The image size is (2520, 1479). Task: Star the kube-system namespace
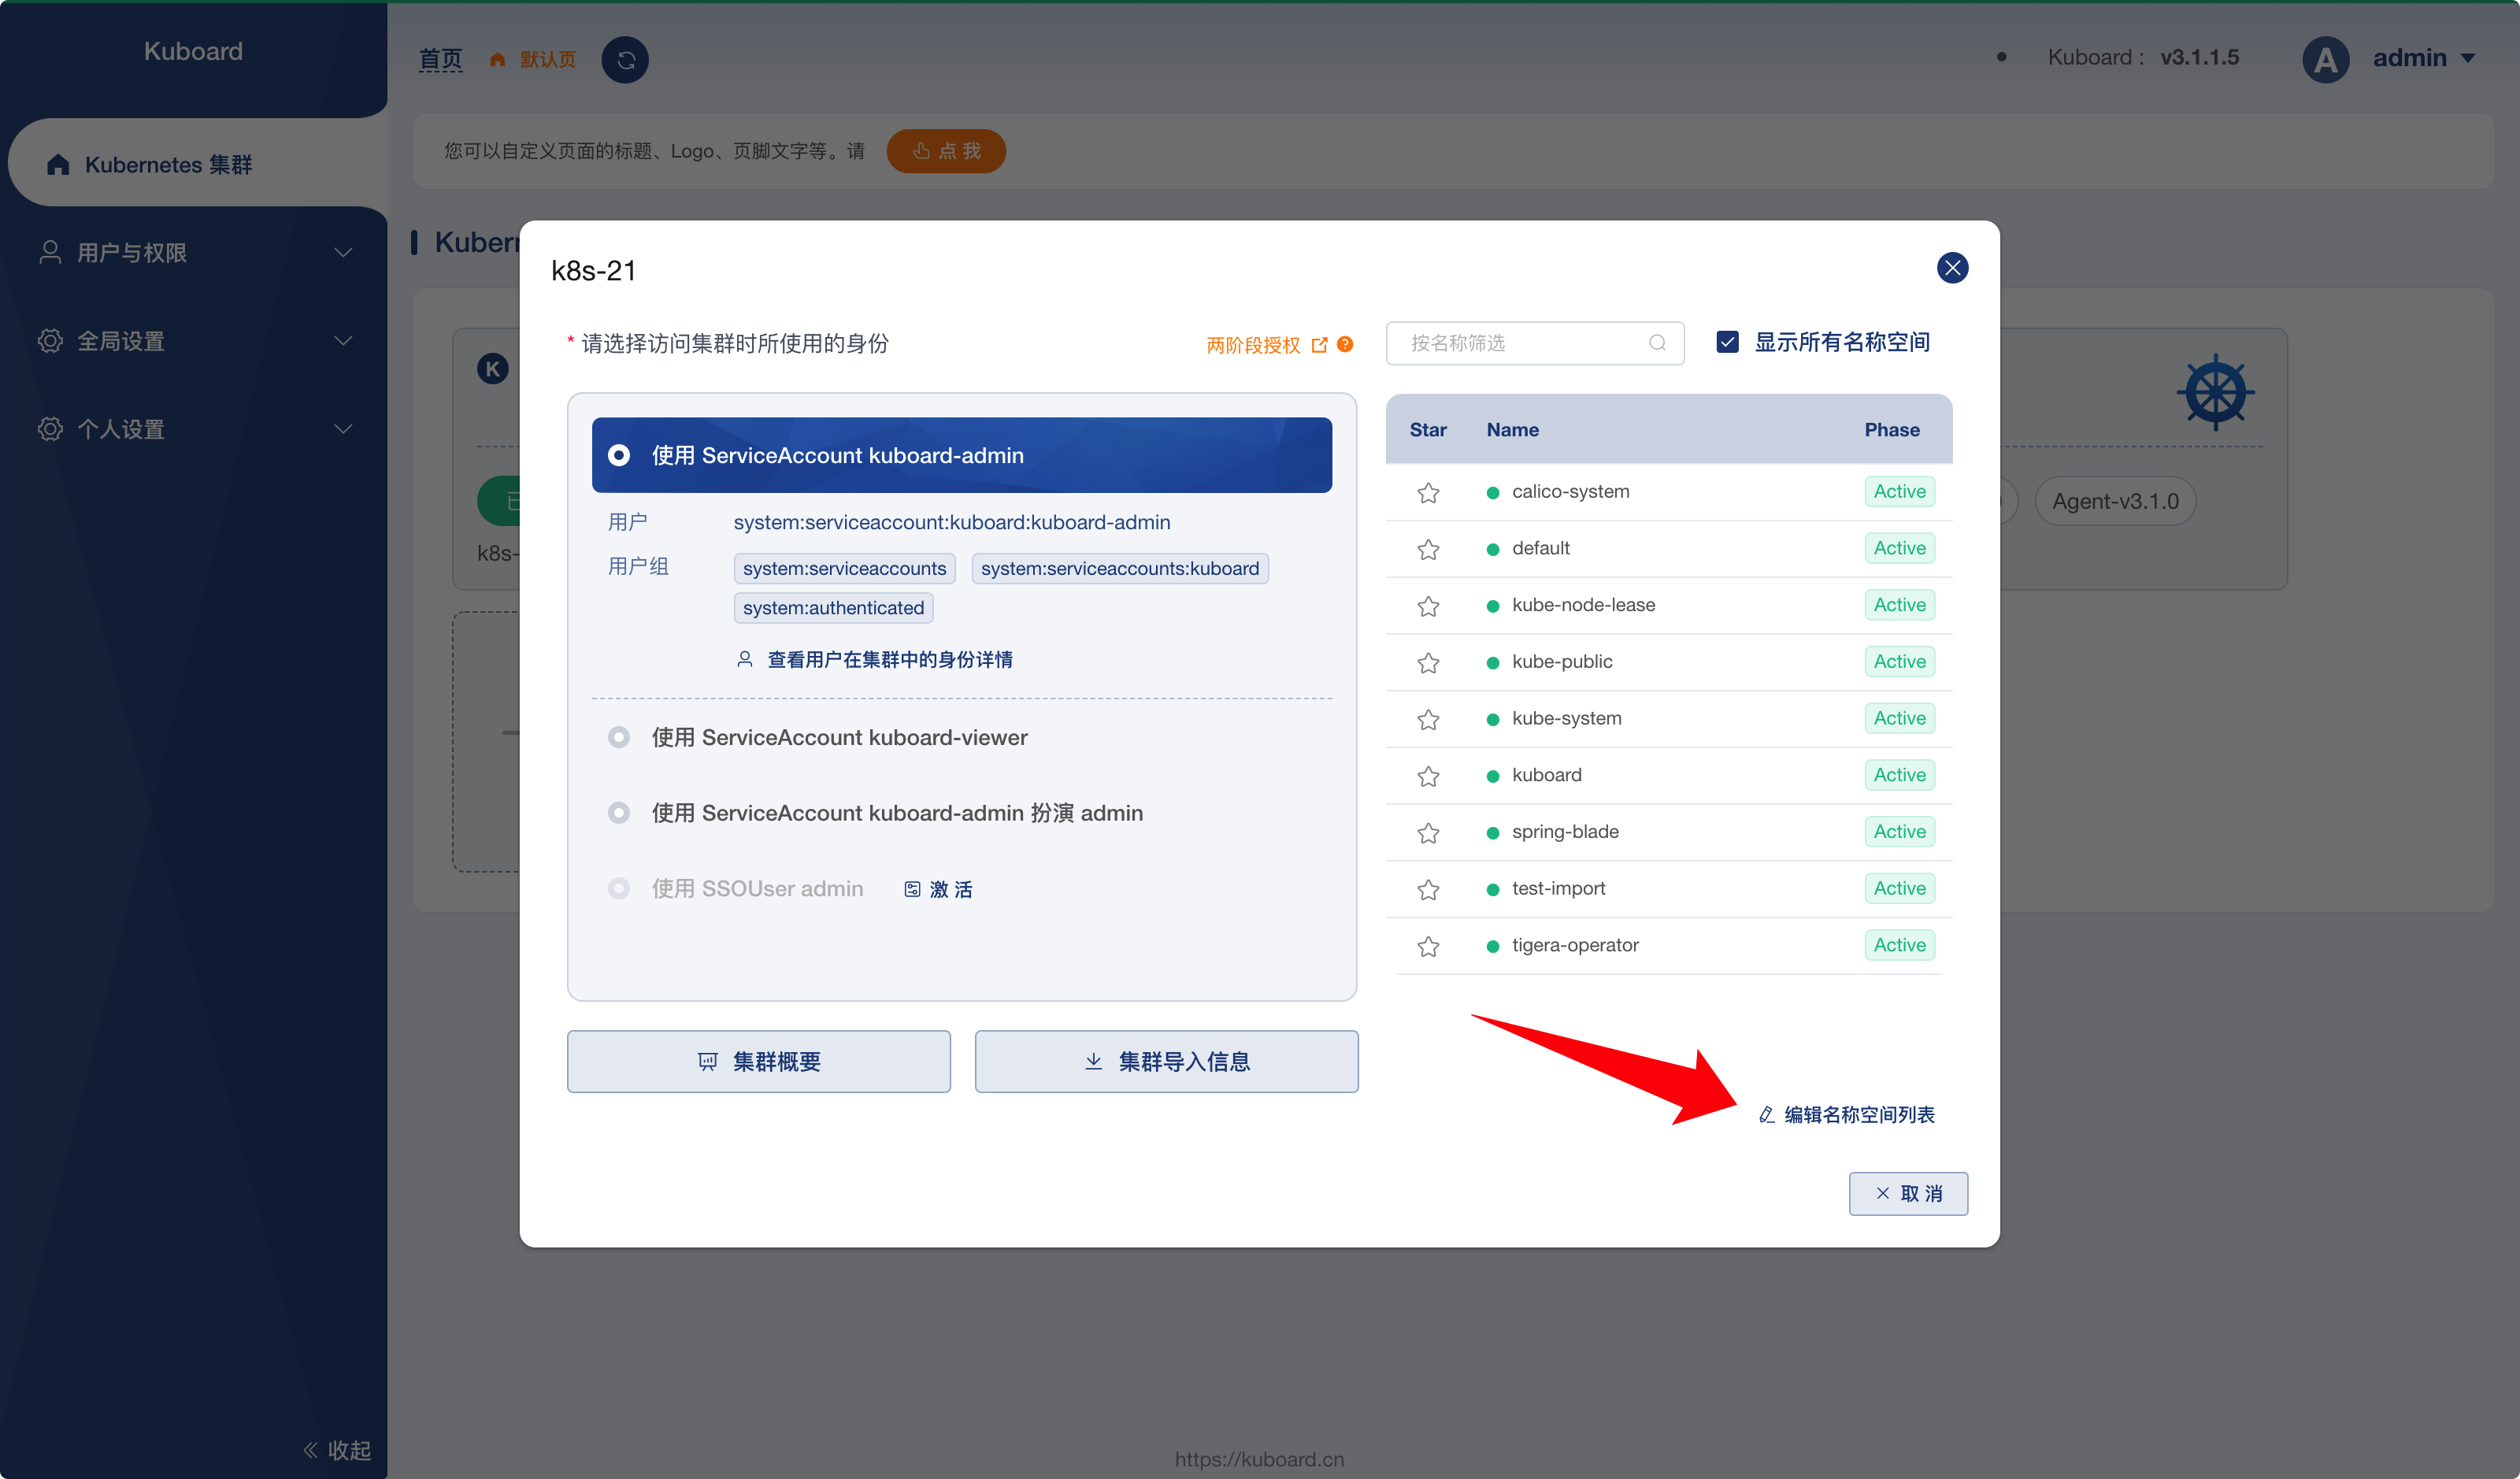[x=1428, y=719]
